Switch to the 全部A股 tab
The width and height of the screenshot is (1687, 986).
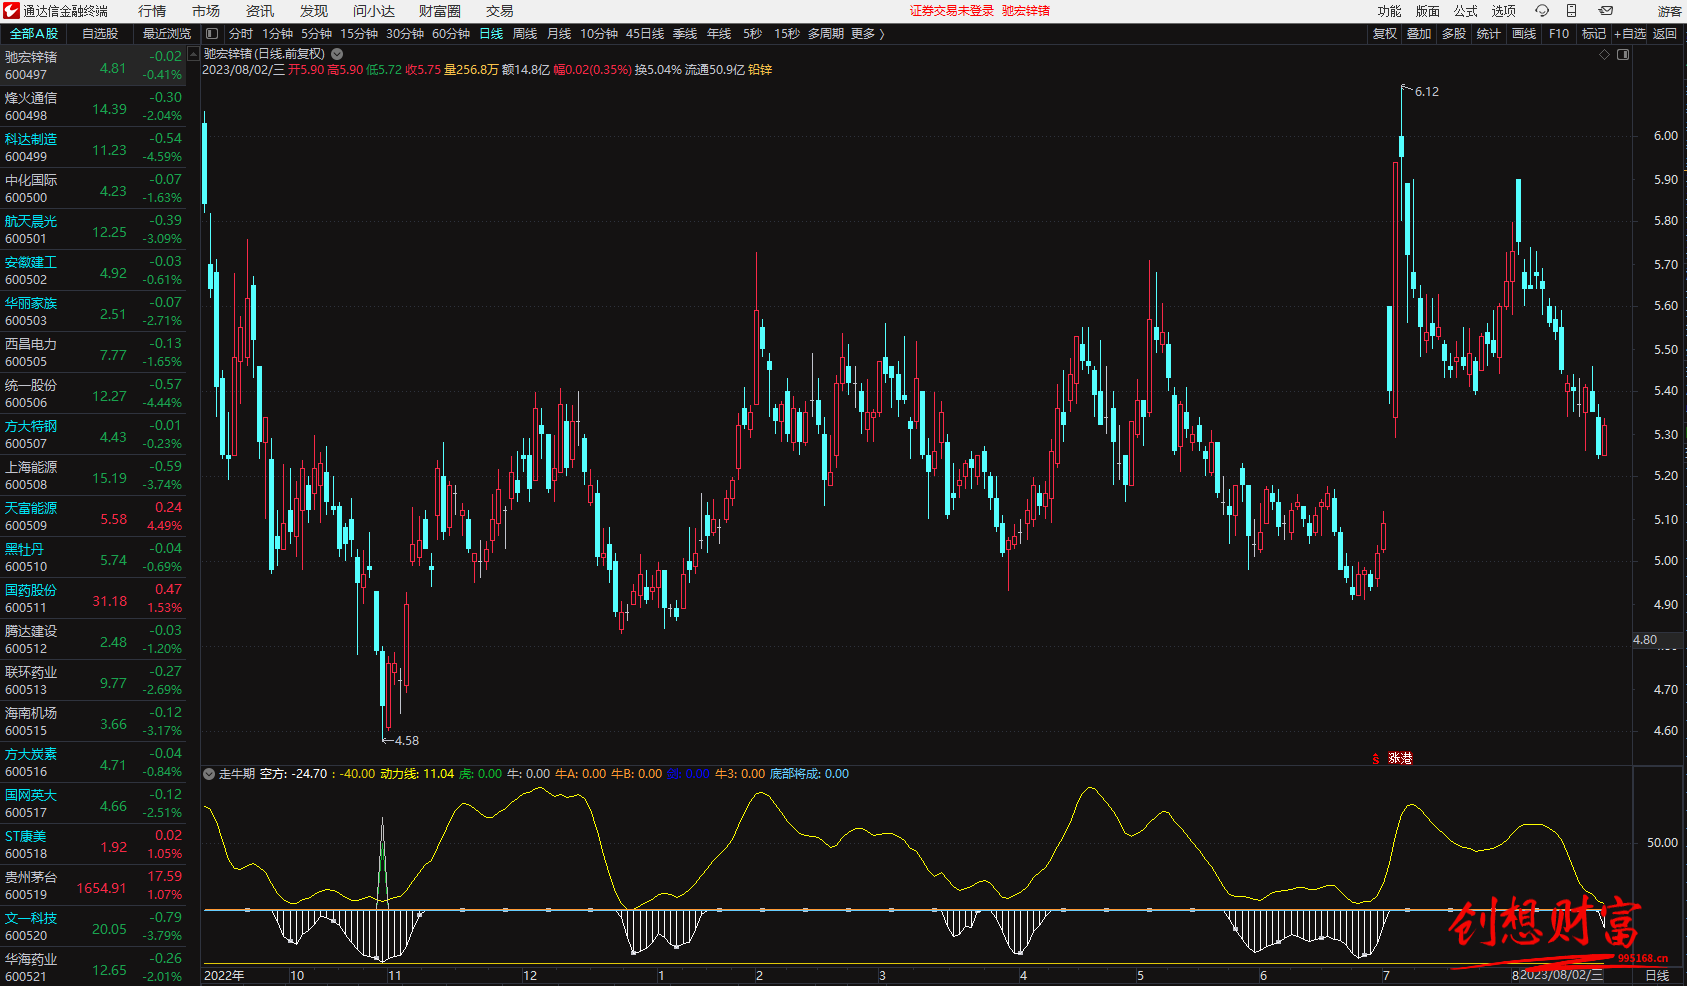pyautogui.click(x=34, y=34)
